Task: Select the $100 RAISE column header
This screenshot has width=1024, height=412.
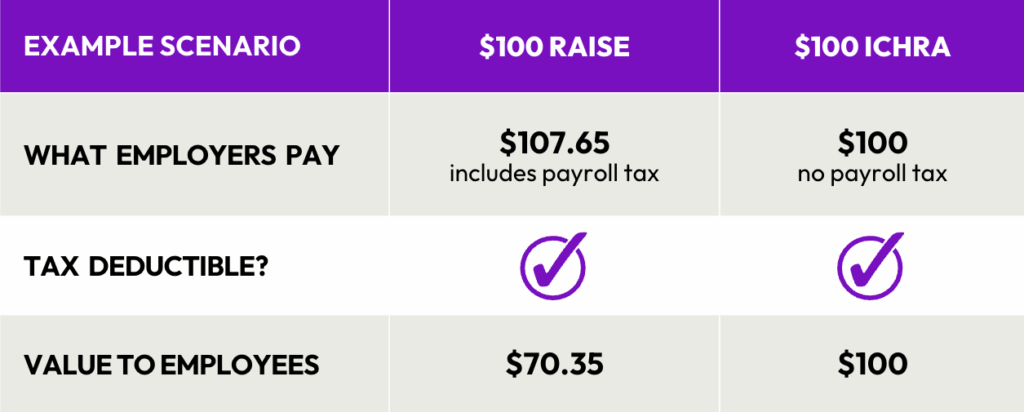Action: coord(554,46)
